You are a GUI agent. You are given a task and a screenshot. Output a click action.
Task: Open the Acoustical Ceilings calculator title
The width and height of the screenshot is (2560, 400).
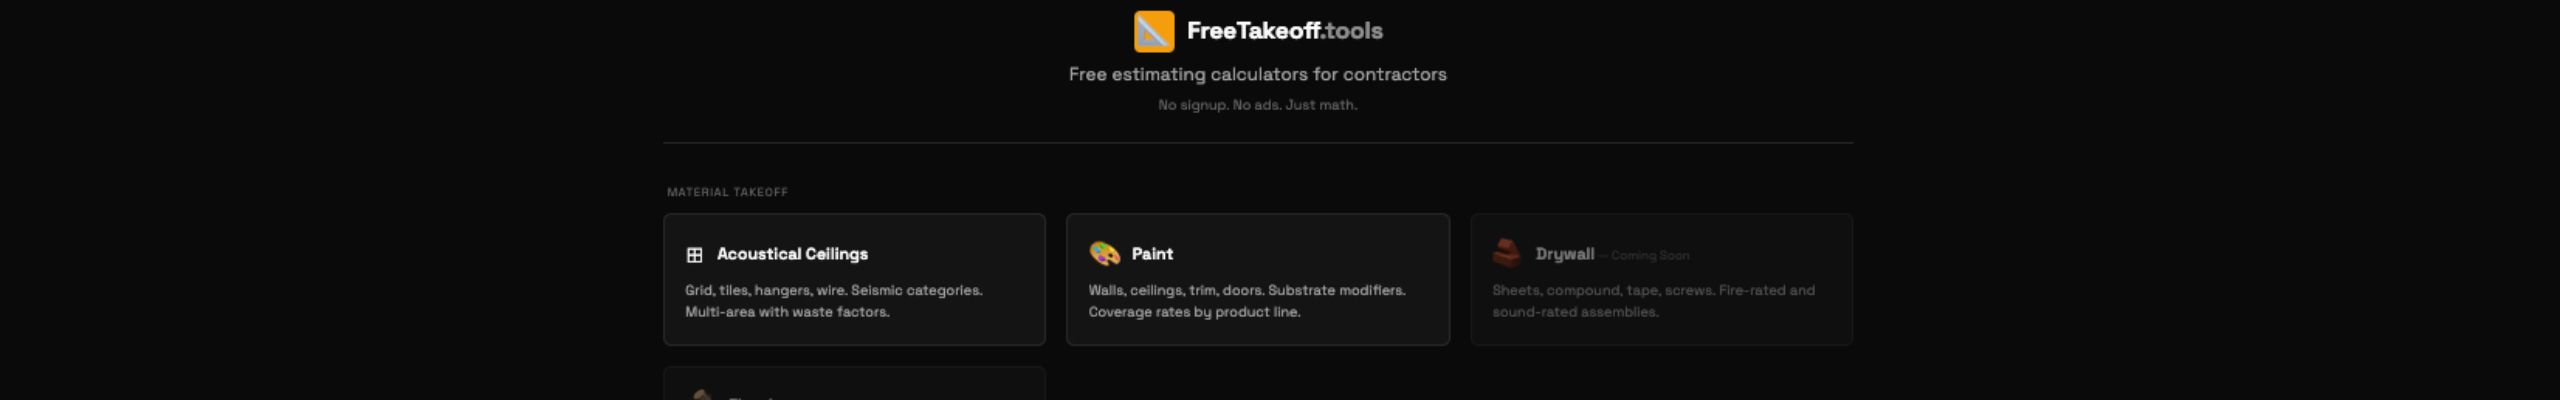point(792,254)
